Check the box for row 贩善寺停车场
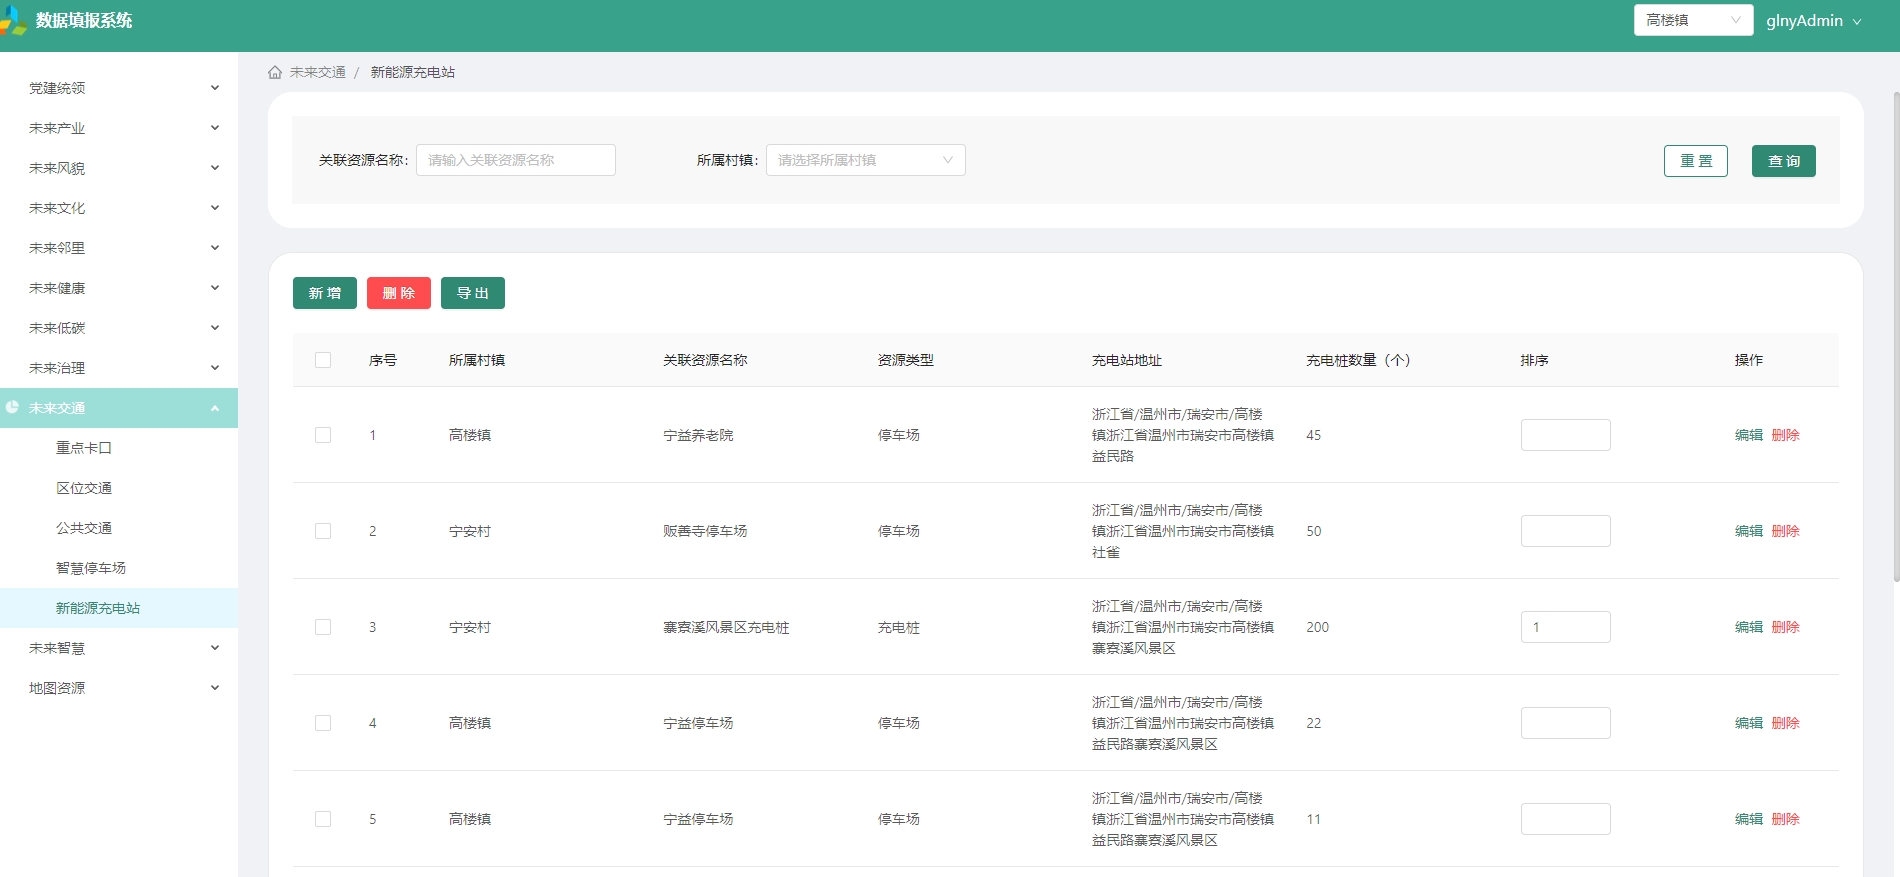 tap(323, 531)
